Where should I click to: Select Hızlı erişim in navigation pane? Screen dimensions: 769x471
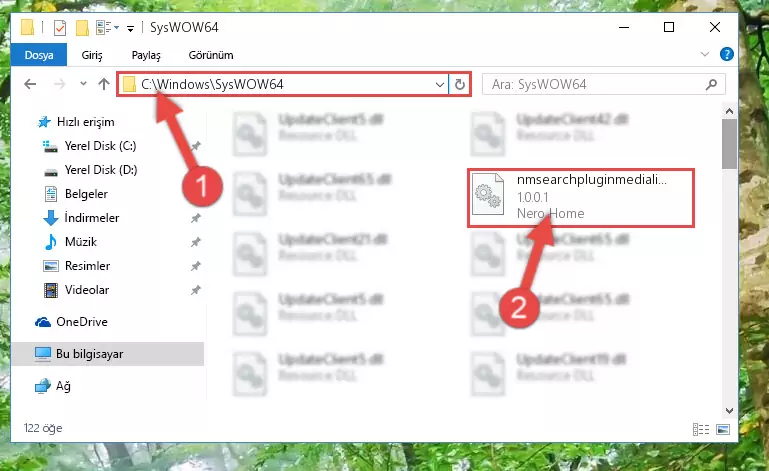click(x=85, y=122)
